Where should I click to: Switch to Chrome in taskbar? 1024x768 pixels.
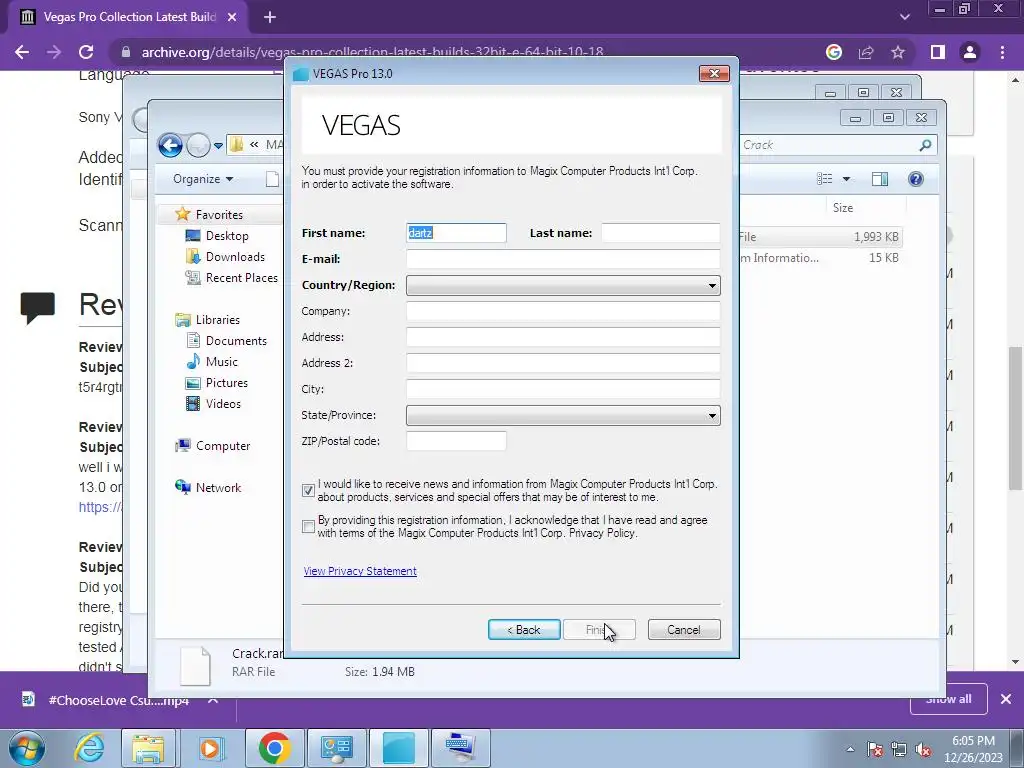(x=274, y=748)
